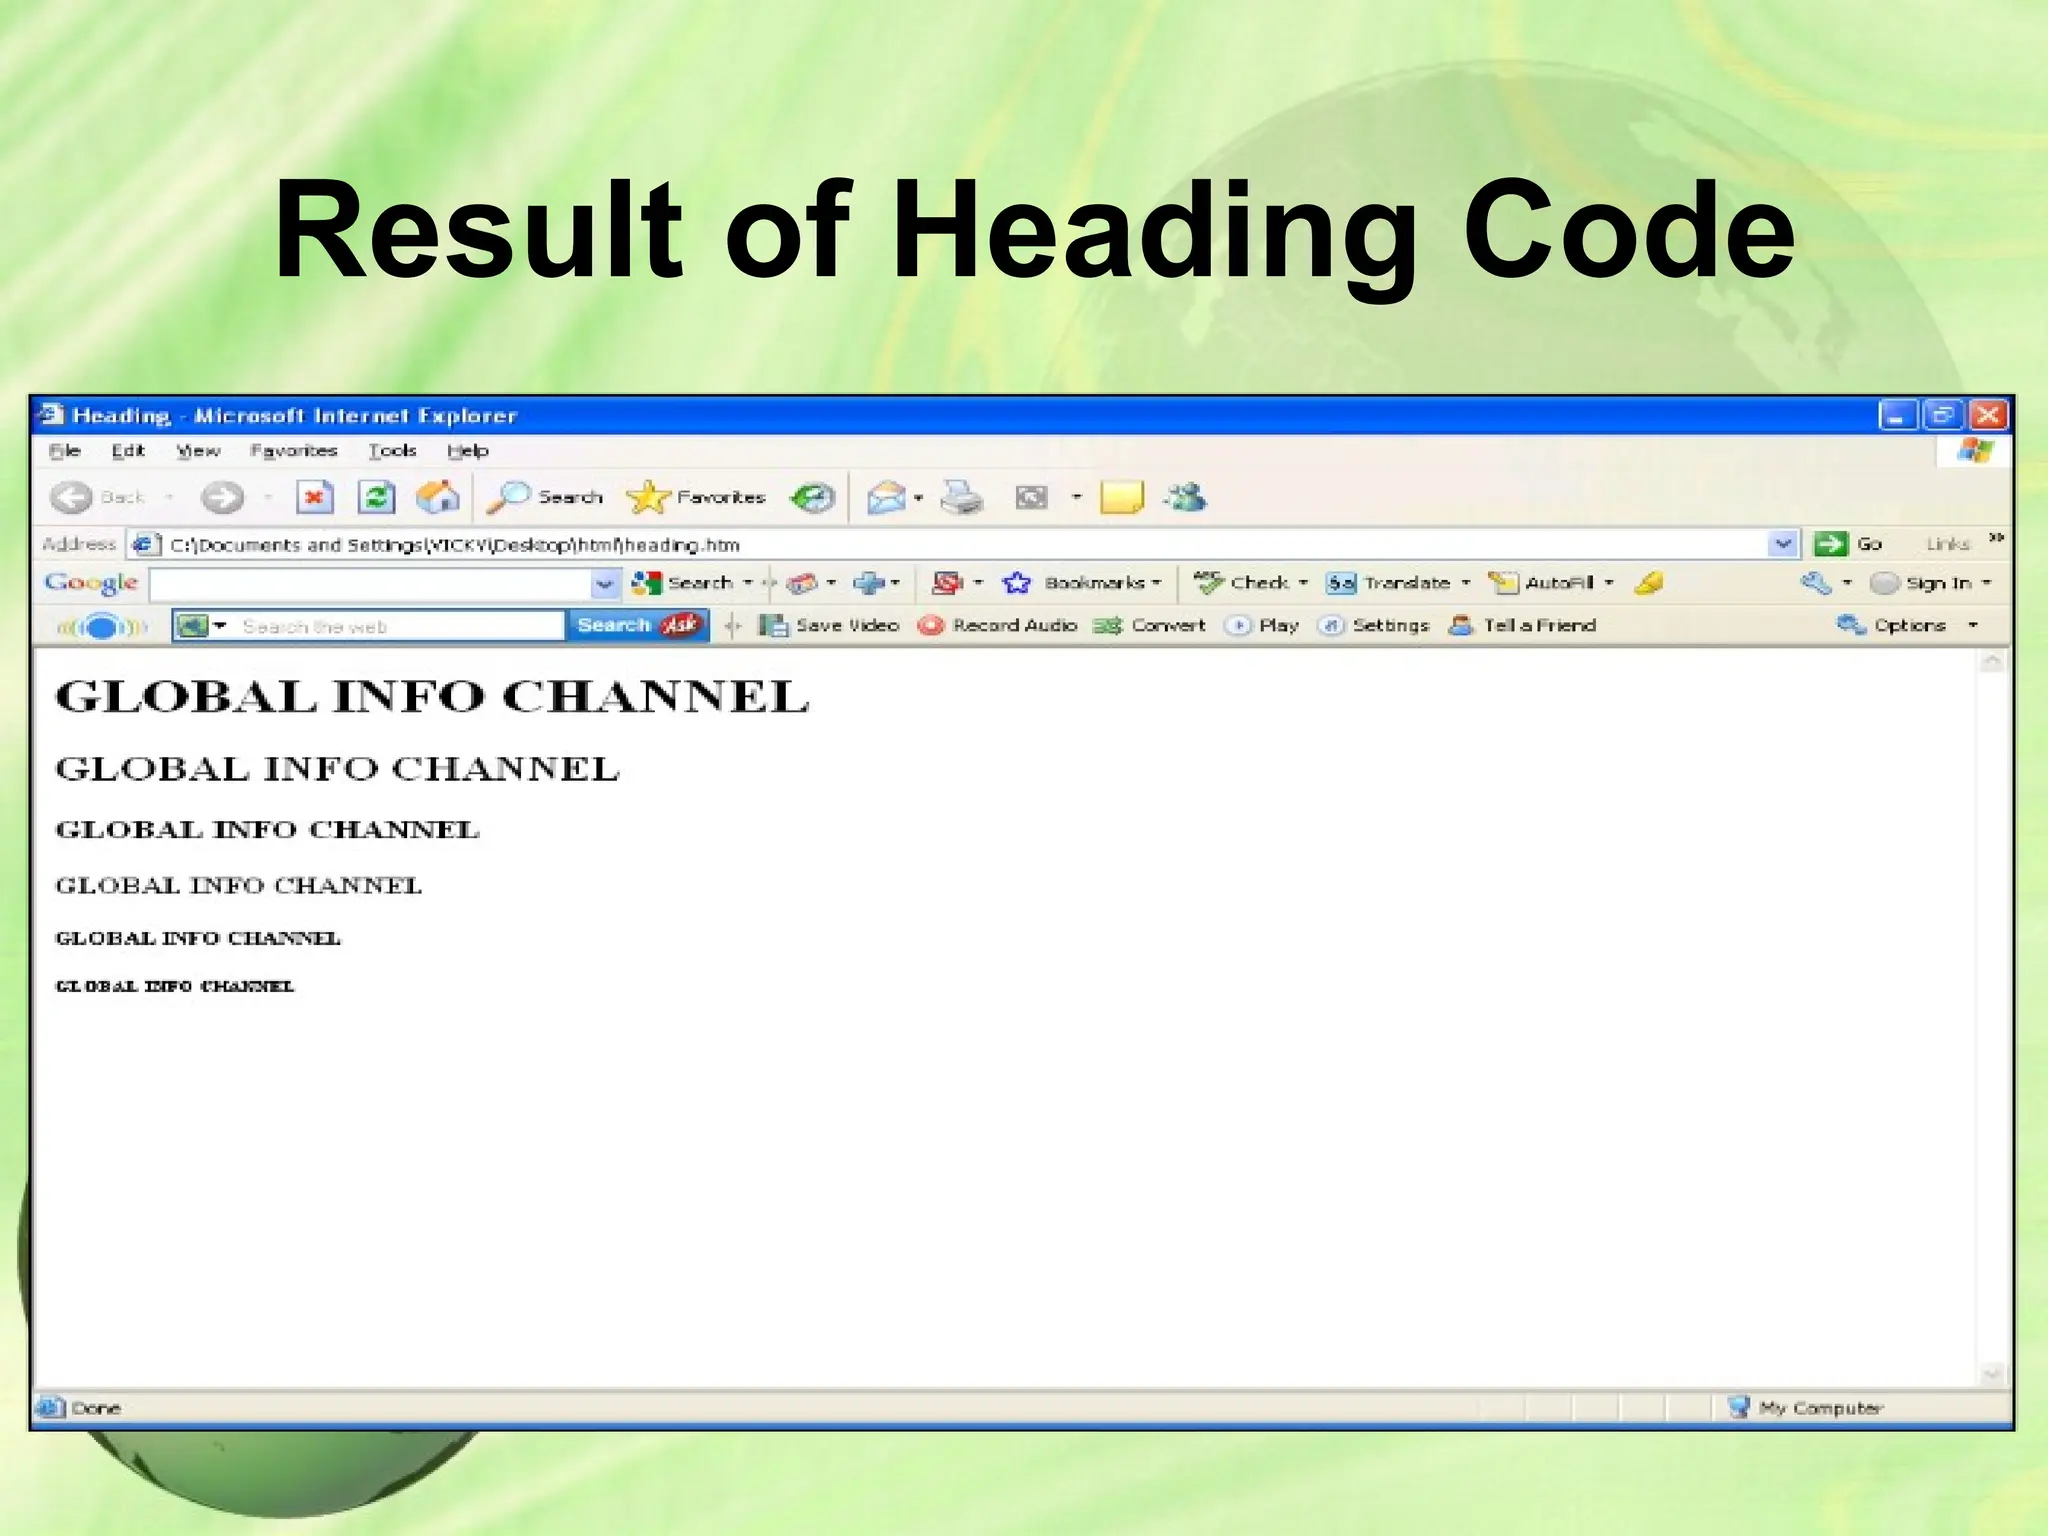Click the yellow Discuss note icon
Image resolution: width=2048 pixels, height=1536 pixels.
pyautogui.click(x=1121, y=497)
